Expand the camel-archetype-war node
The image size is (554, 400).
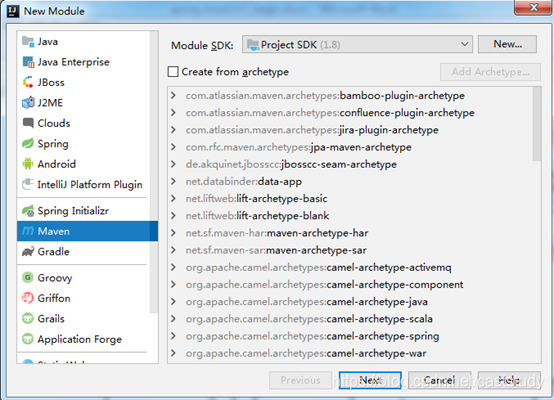tap(173, 353)
